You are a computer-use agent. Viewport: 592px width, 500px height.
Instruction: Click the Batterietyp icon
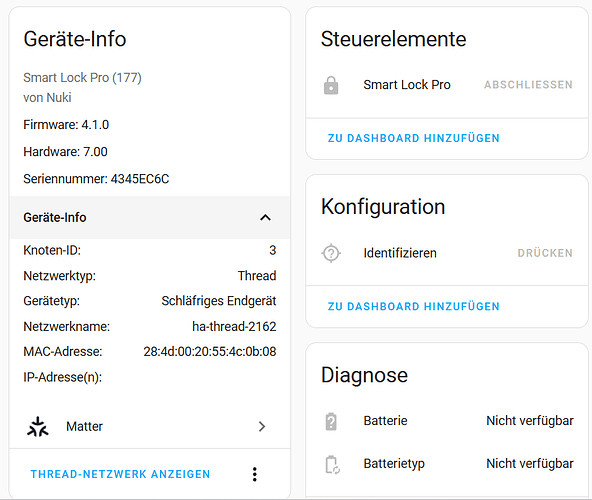click(332, 464)
